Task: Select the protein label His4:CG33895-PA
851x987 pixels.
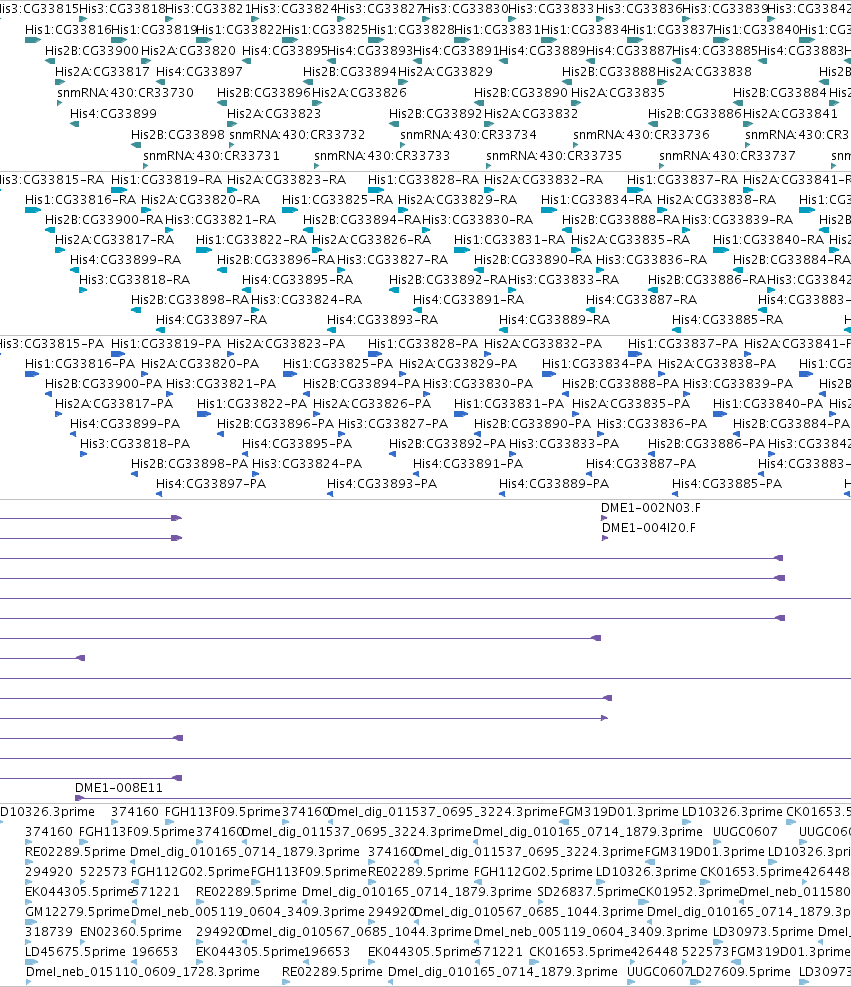Action: pos(297,444)
